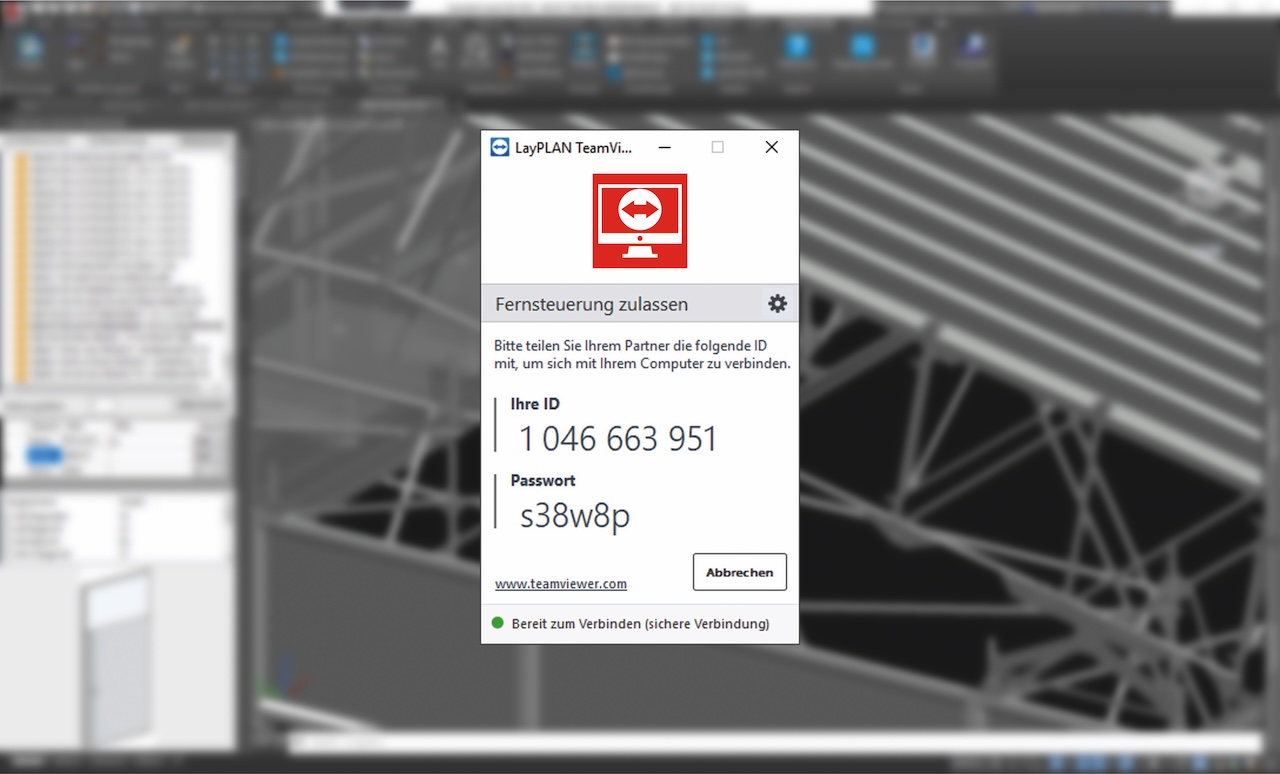Screen dimensions: 1280x774
Task: Select the ID number 1 046 663 951
Action: click(x=618, y=439)
